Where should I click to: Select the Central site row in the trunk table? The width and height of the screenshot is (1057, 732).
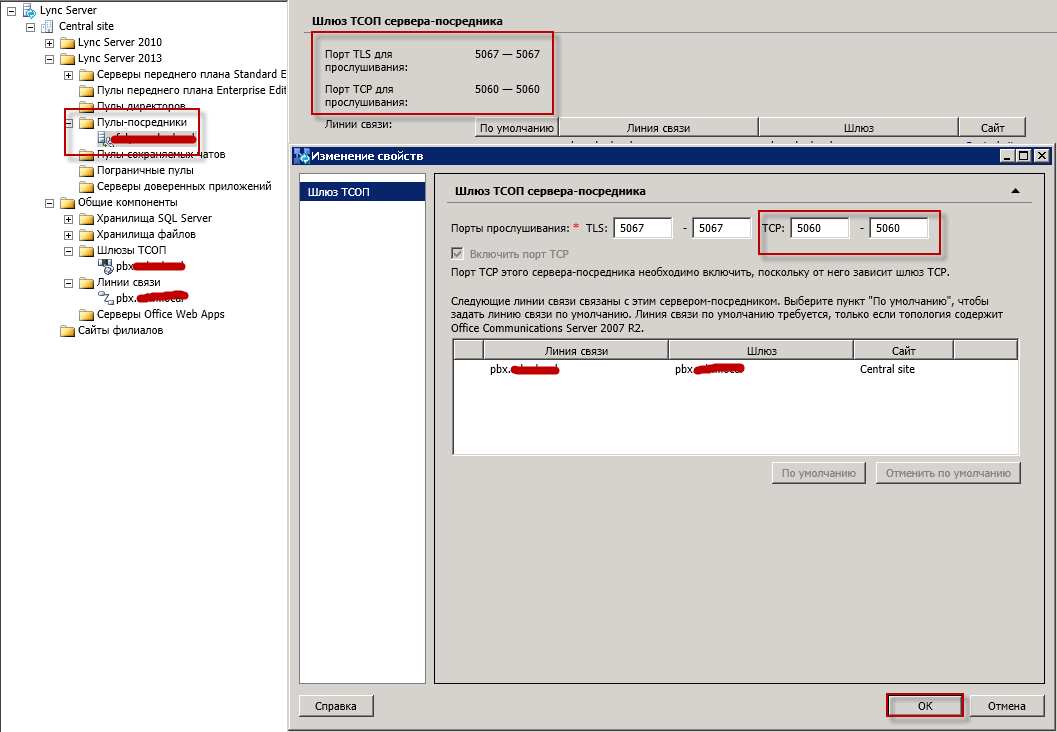(x=886, y=369)
